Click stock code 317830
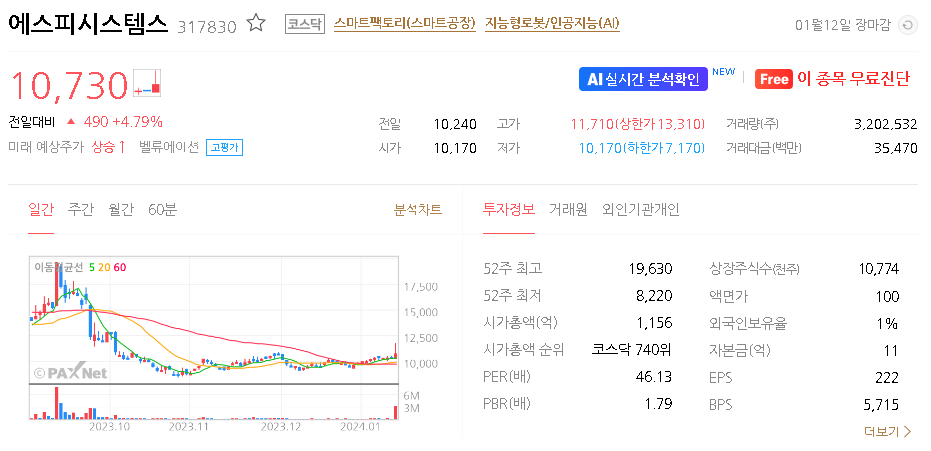Viewport: 931px width, 451px height. coord(207,27)
